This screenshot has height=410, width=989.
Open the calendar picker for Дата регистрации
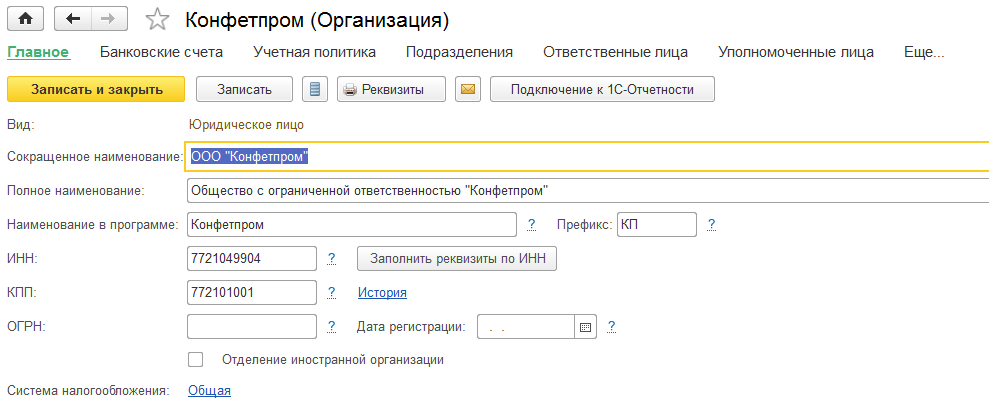585,327
